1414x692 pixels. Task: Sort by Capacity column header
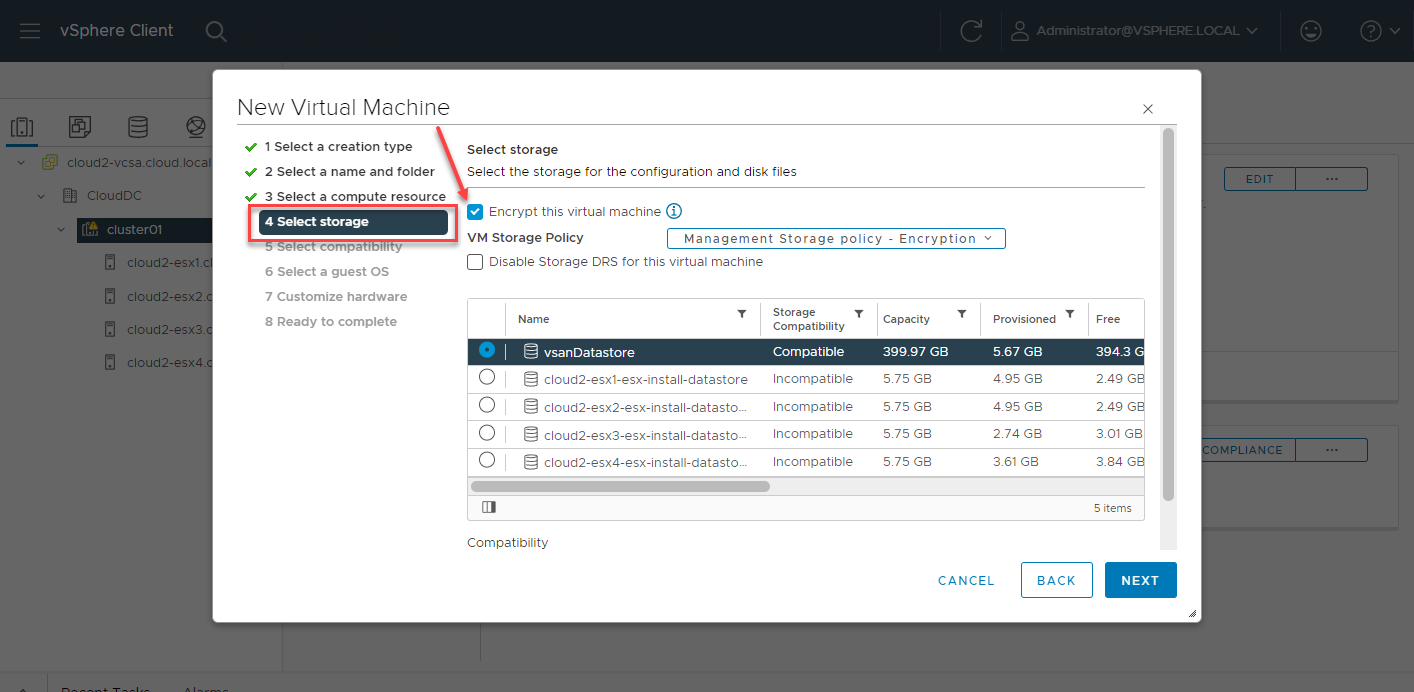pyautogui.click(x=906, y=319)
